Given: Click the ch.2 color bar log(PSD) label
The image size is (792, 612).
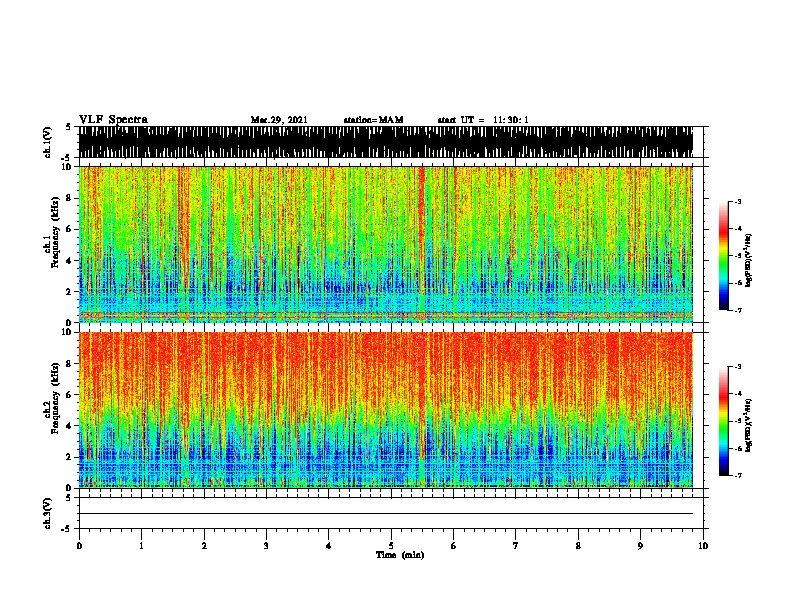Looking at the screenshot, I should pyautogui.click(x=749, y=425).
